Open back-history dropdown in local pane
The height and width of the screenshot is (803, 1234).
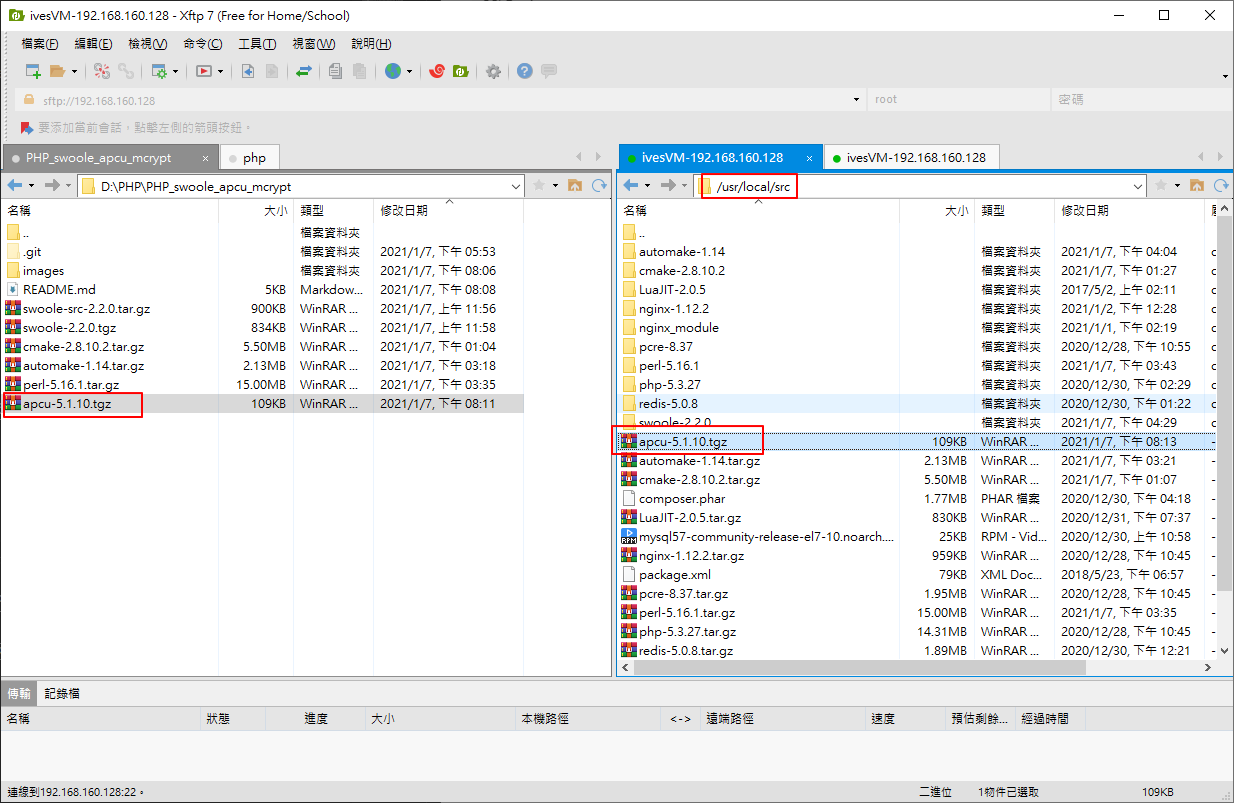point(32,186)
